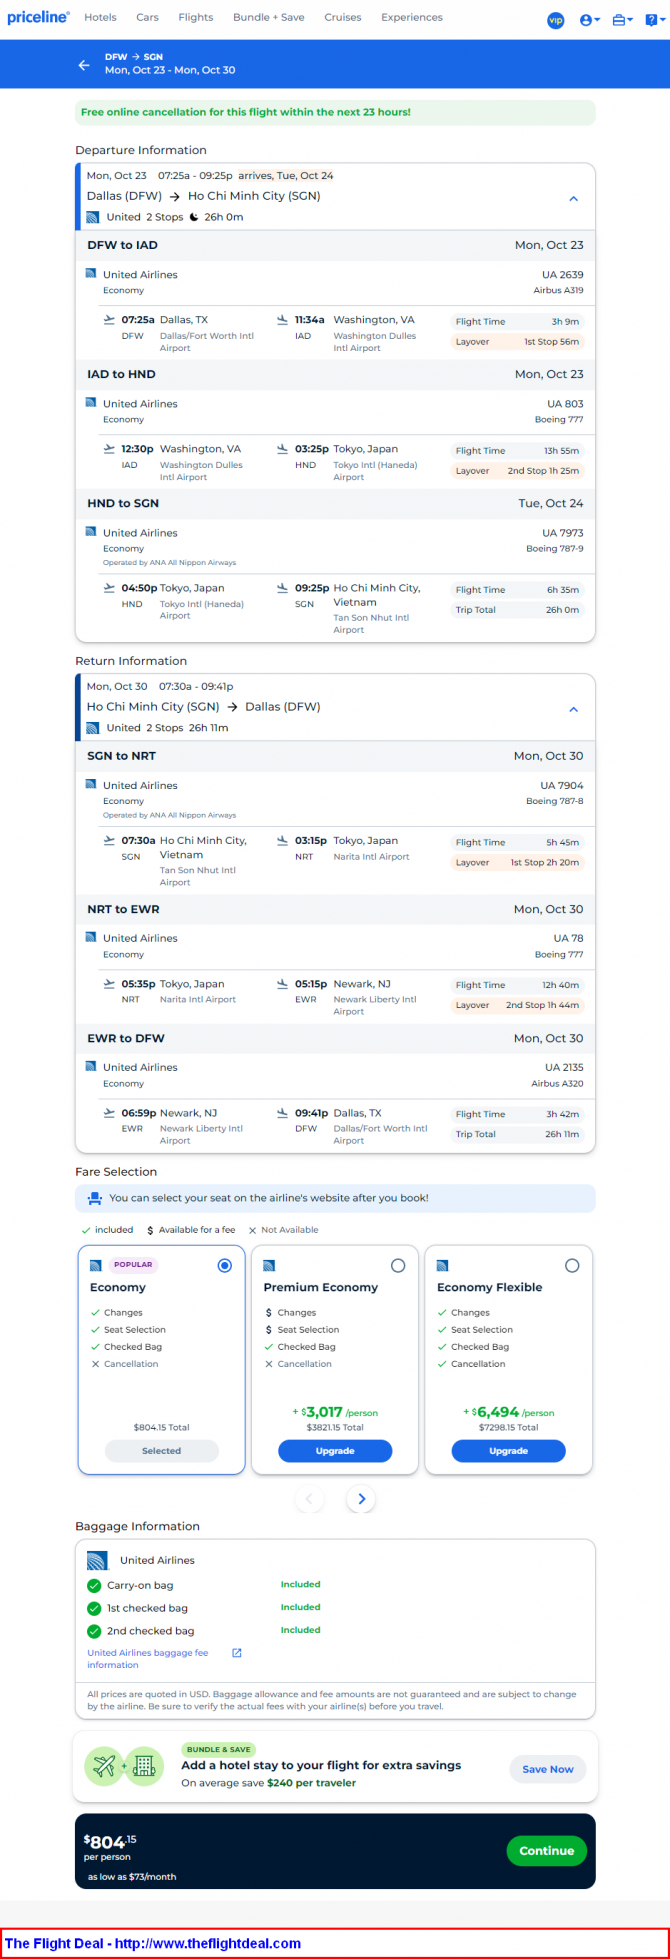Image resolution: width=670 pixels, height=1959 pixels.
Task: Click the Priceline logo
Action: point(38,17)
